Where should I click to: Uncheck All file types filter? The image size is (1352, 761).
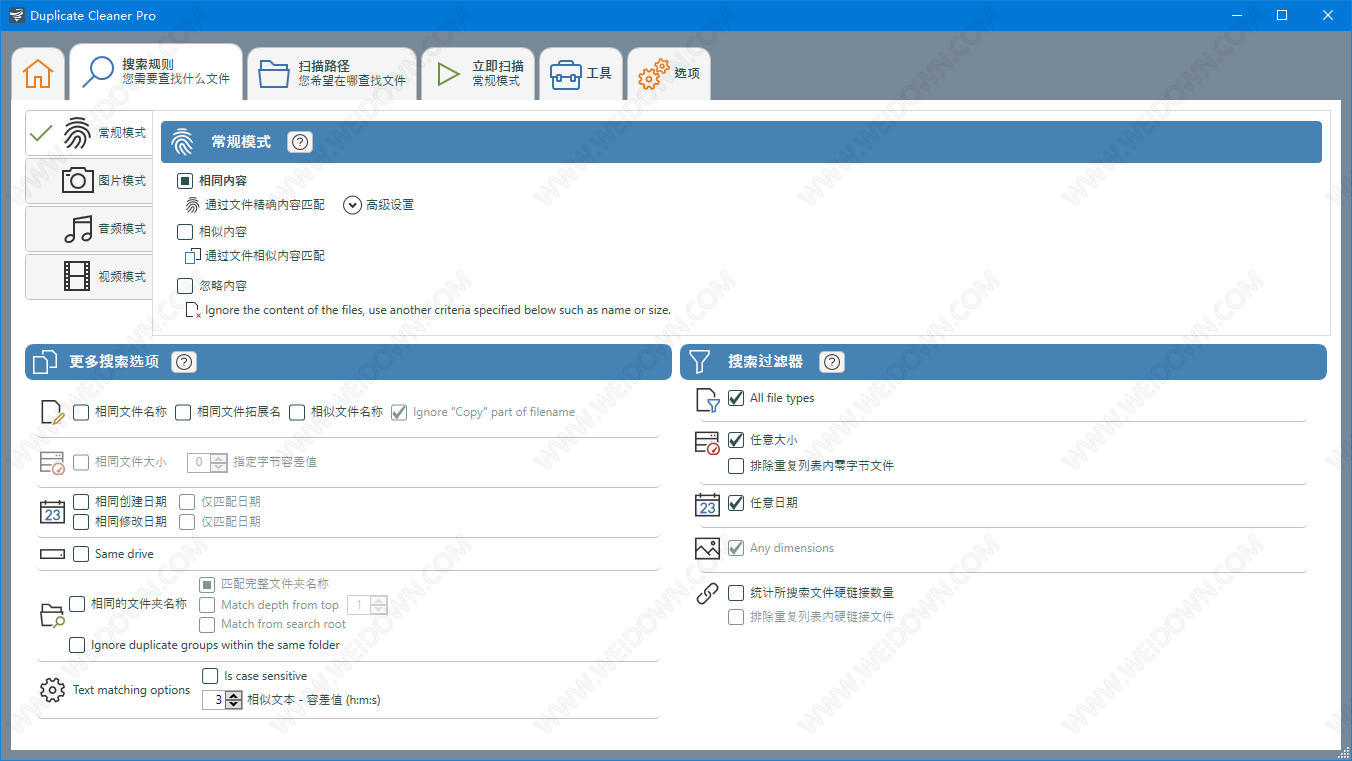click(736, 398)
